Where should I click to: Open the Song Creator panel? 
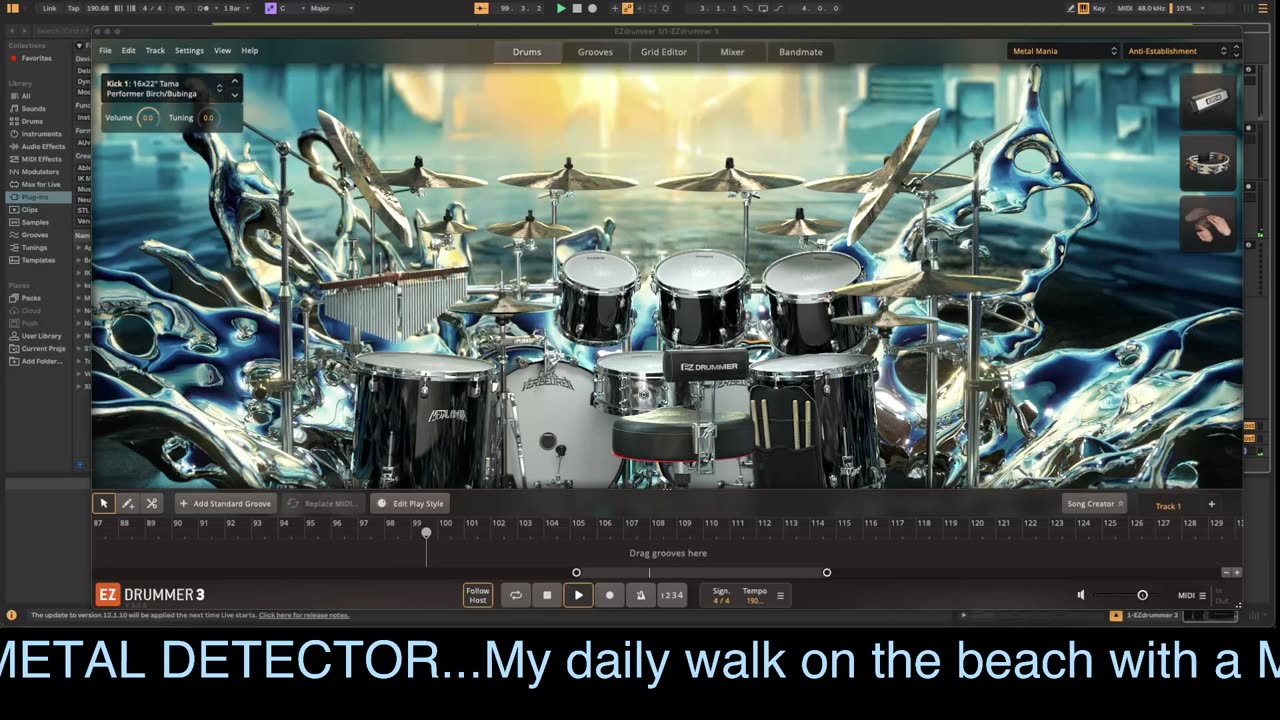point(1095,504)
